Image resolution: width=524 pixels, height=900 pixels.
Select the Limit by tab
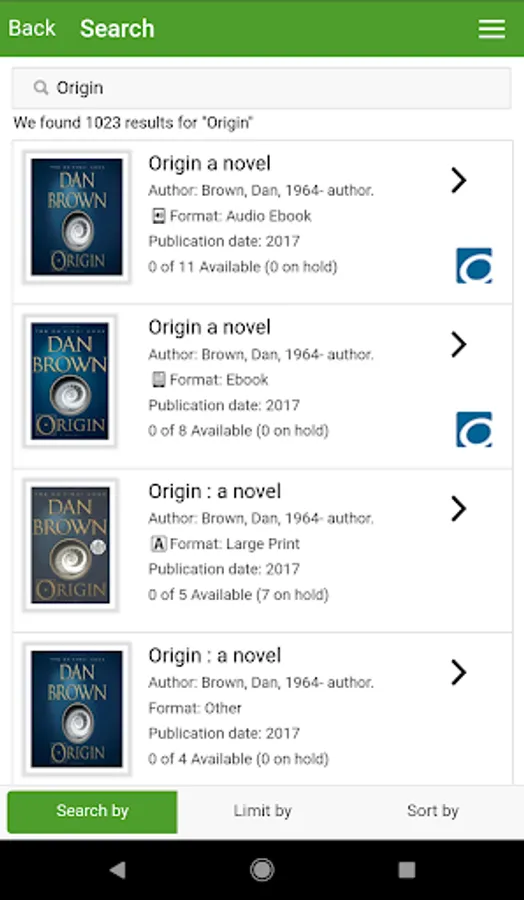262,812
